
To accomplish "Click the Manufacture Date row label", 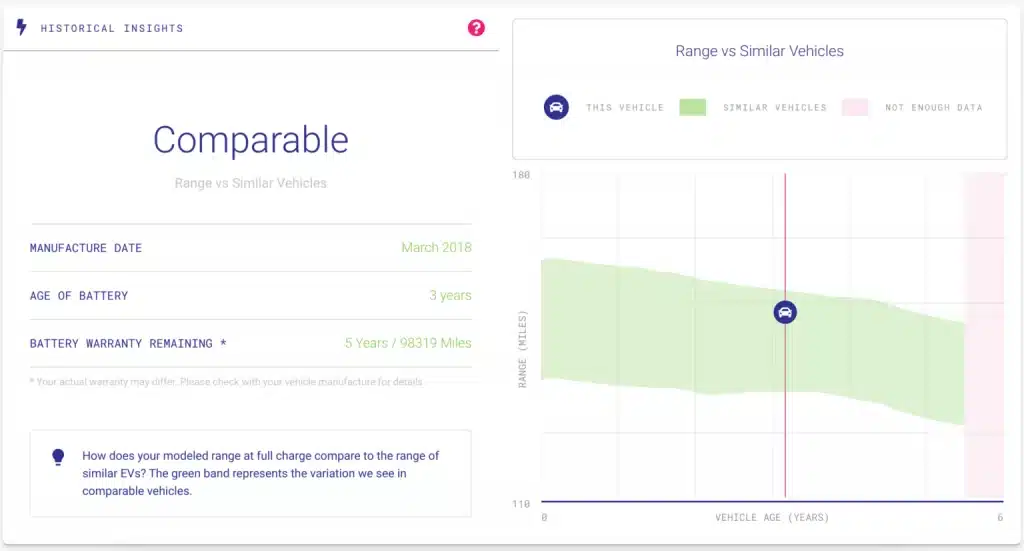I will (x=86, y=248).
